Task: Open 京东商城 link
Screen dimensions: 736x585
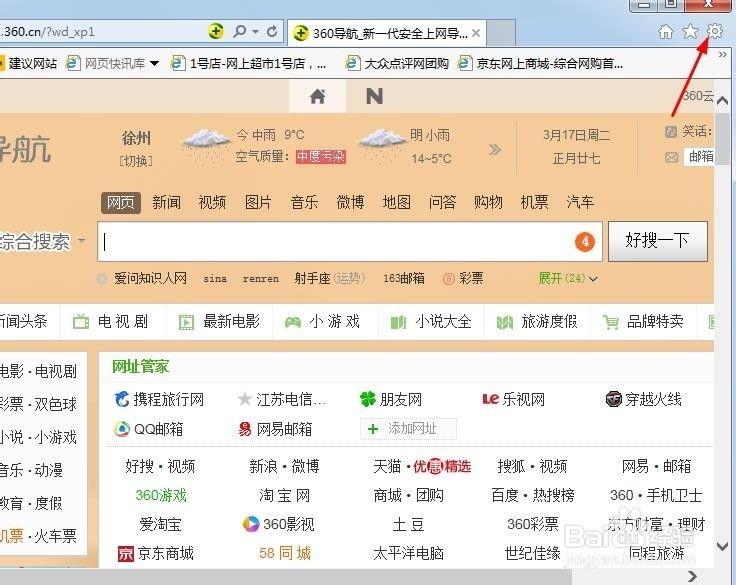Action: click(156, 554)
